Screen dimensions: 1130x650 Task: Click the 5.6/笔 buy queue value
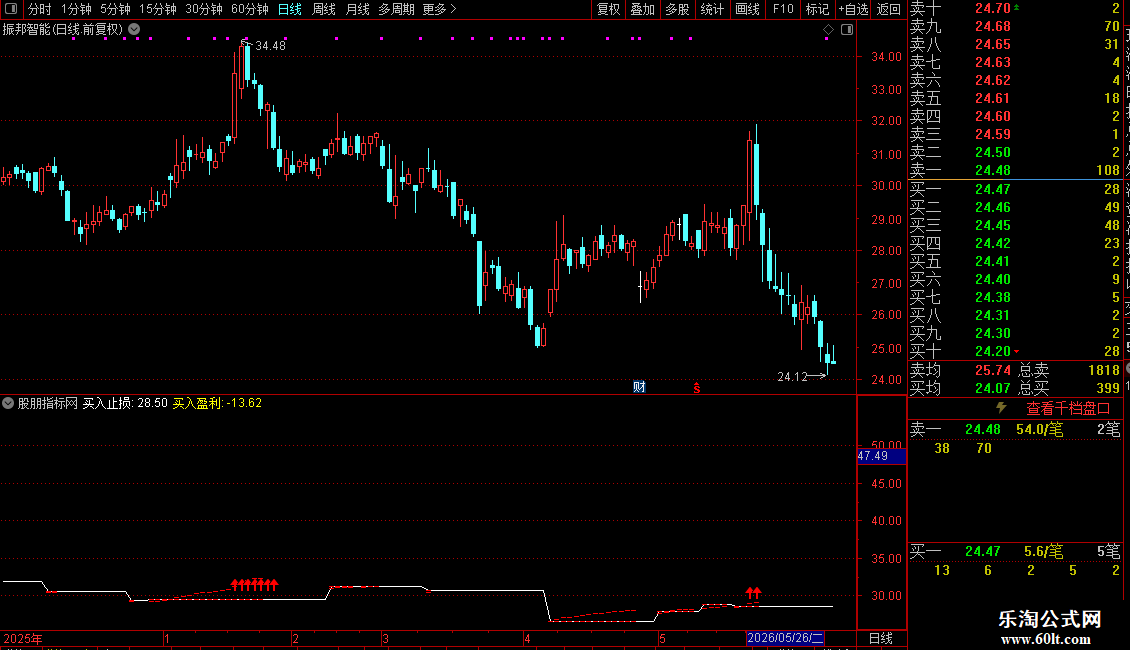(x=1044, y=552)
